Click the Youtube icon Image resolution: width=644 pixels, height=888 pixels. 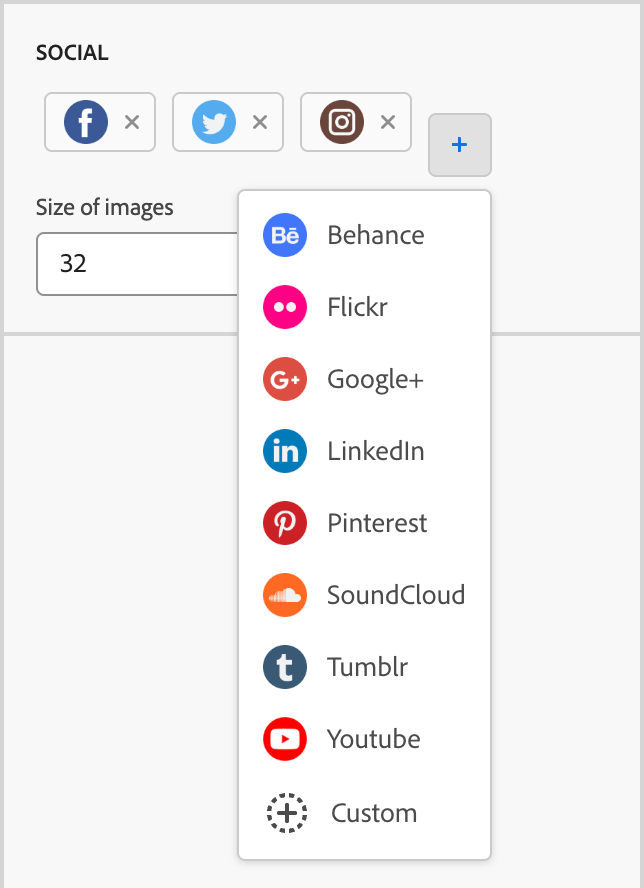[x=285, y=739]
